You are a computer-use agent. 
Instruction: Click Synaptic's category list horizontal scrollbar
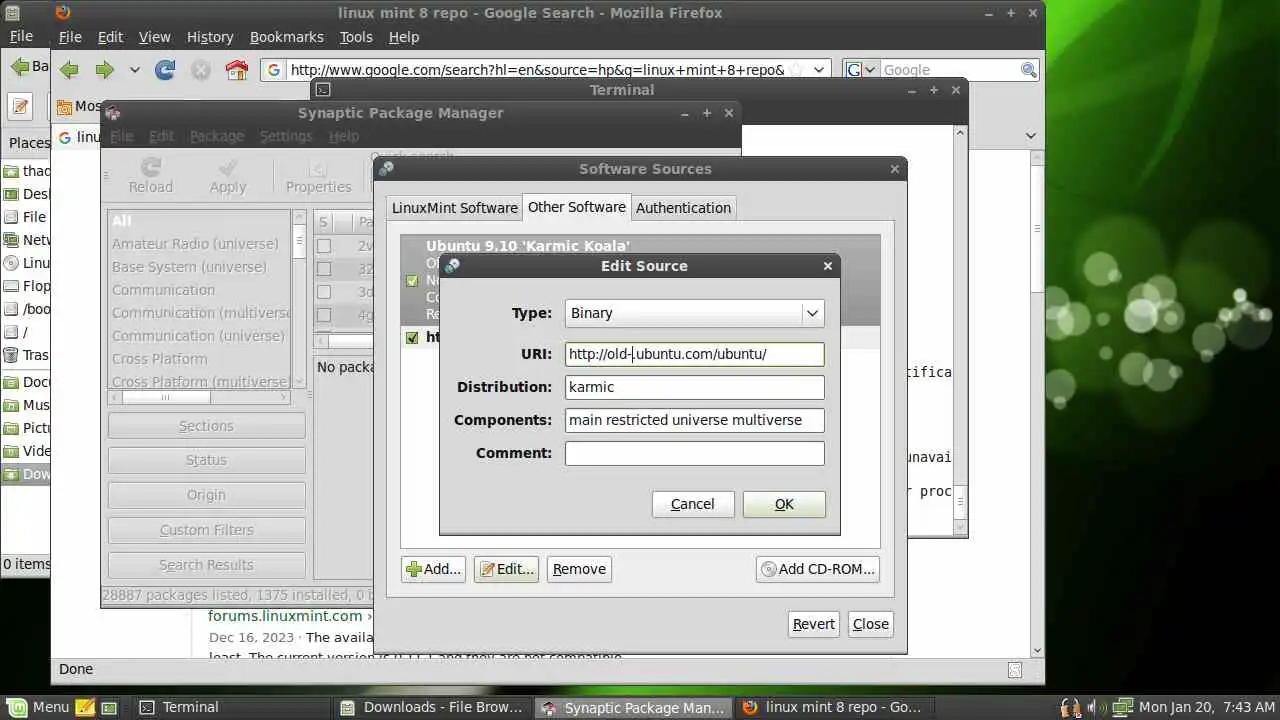pyautogui.click(x=199, y=398)
